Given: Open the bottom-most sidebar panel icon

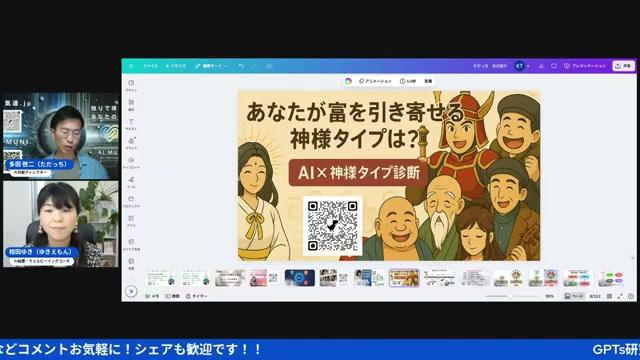Looking at the screenshot, I should (131, 264).
